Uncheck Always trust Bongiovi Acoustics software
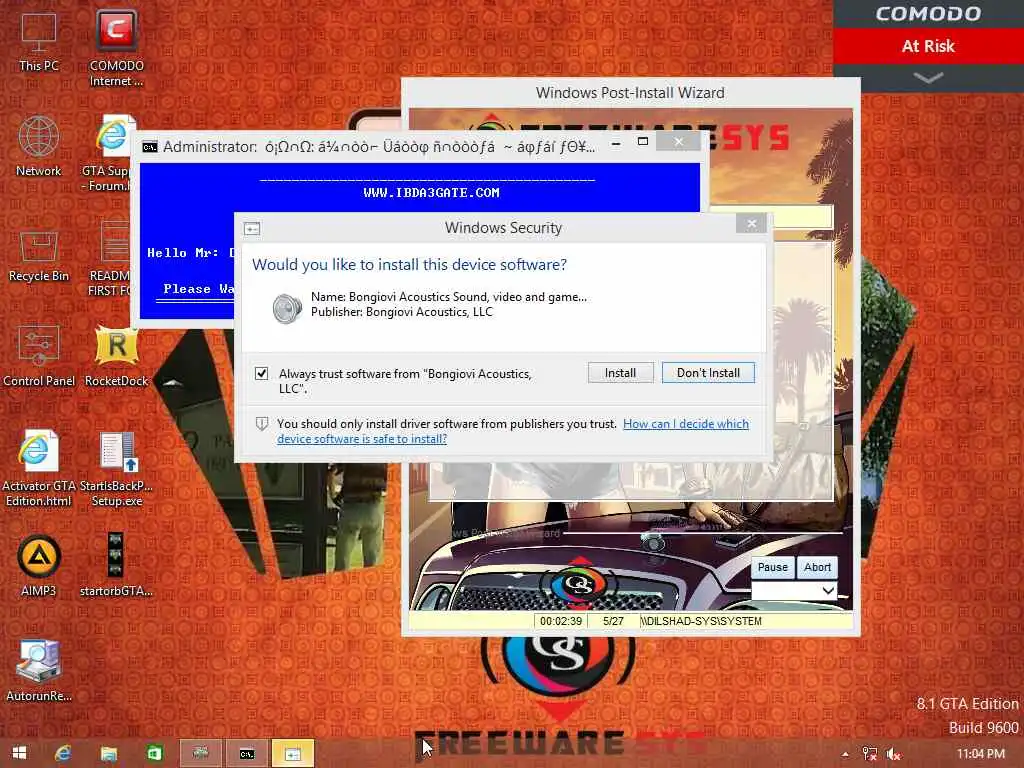1024x768 pixels. click(x=261, y=374)
